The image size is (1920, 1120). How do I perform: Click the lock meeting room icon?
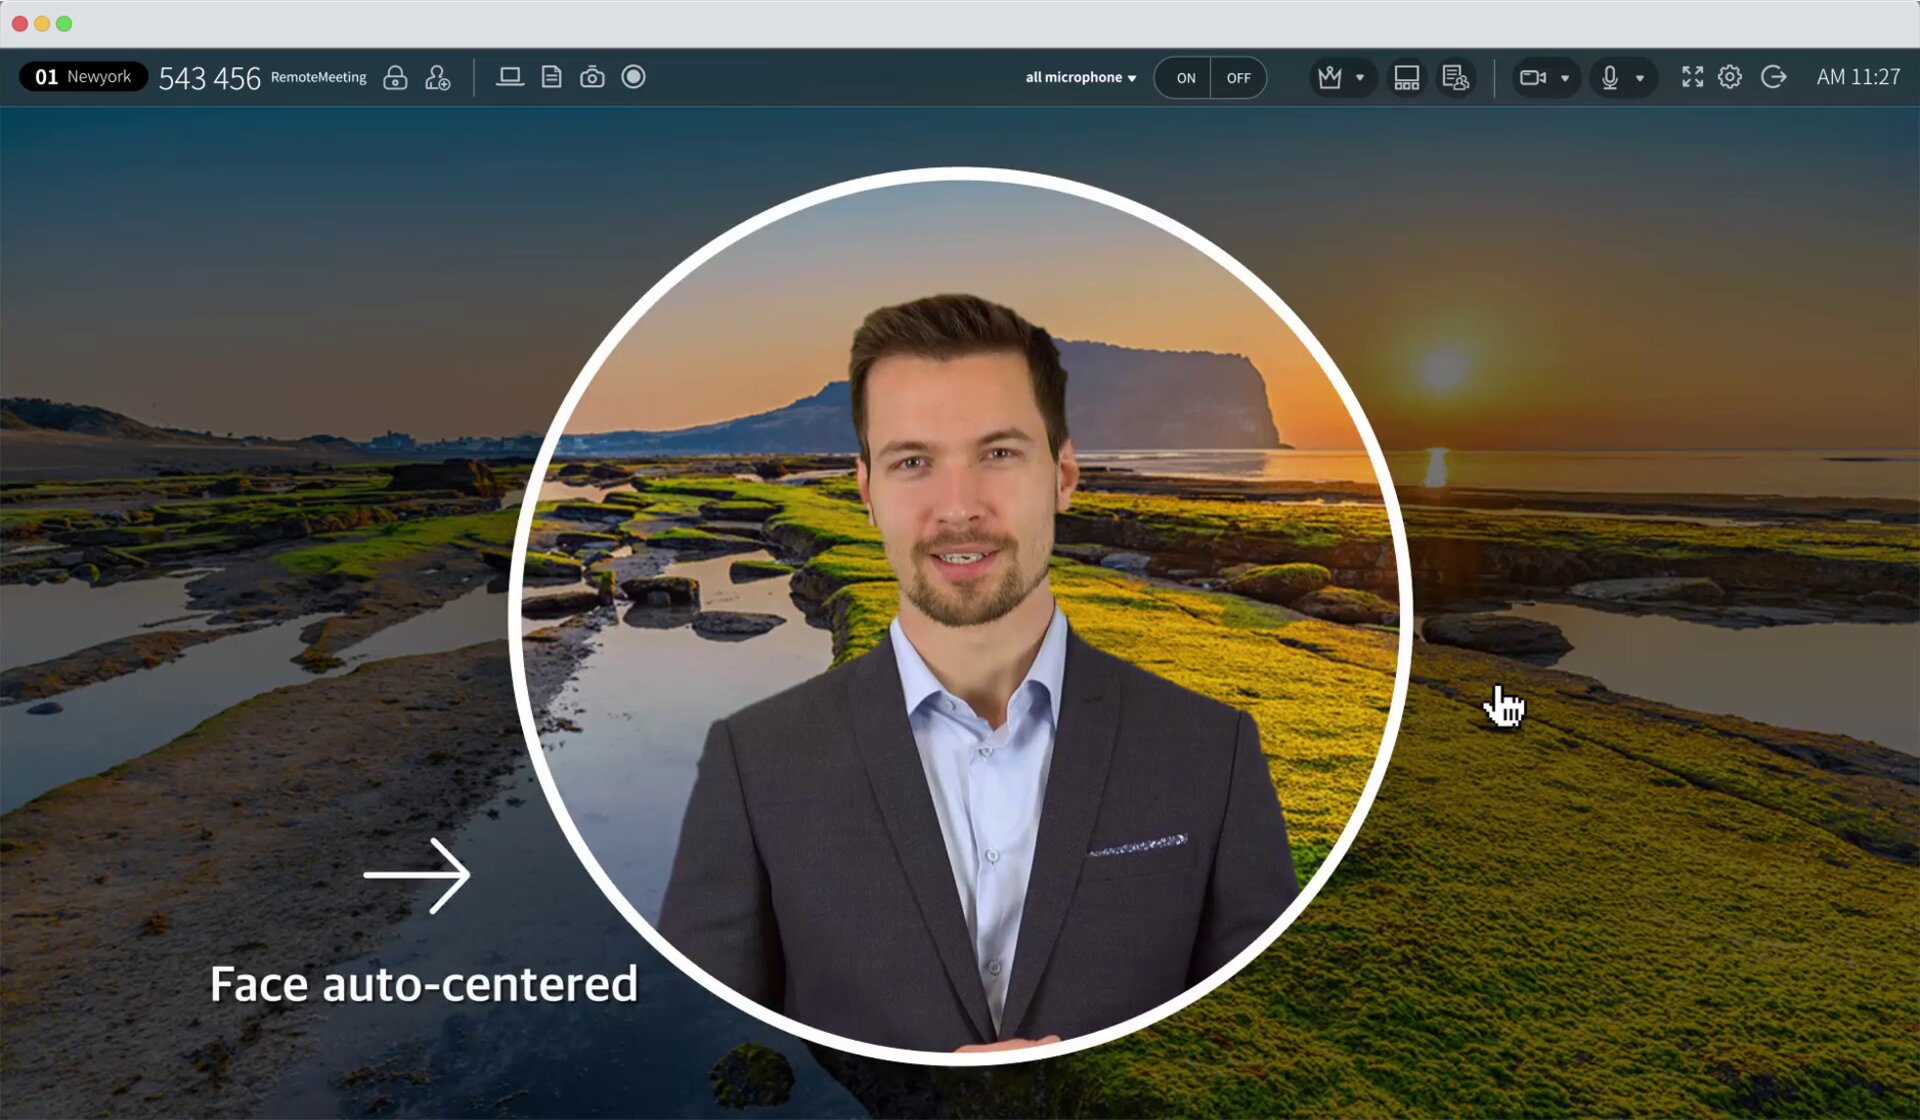(395, 77)
